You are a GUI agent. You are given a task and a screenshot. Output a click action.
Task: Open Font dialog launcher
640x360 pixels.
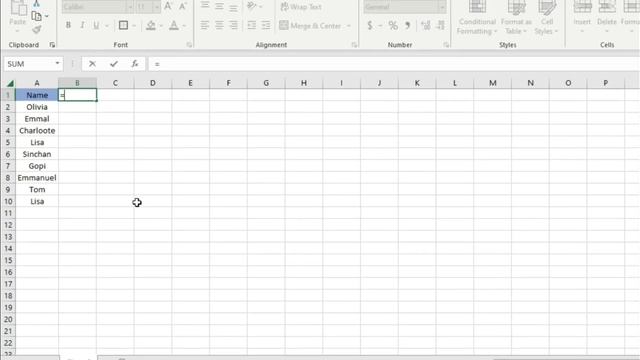[x=189, y=45]
